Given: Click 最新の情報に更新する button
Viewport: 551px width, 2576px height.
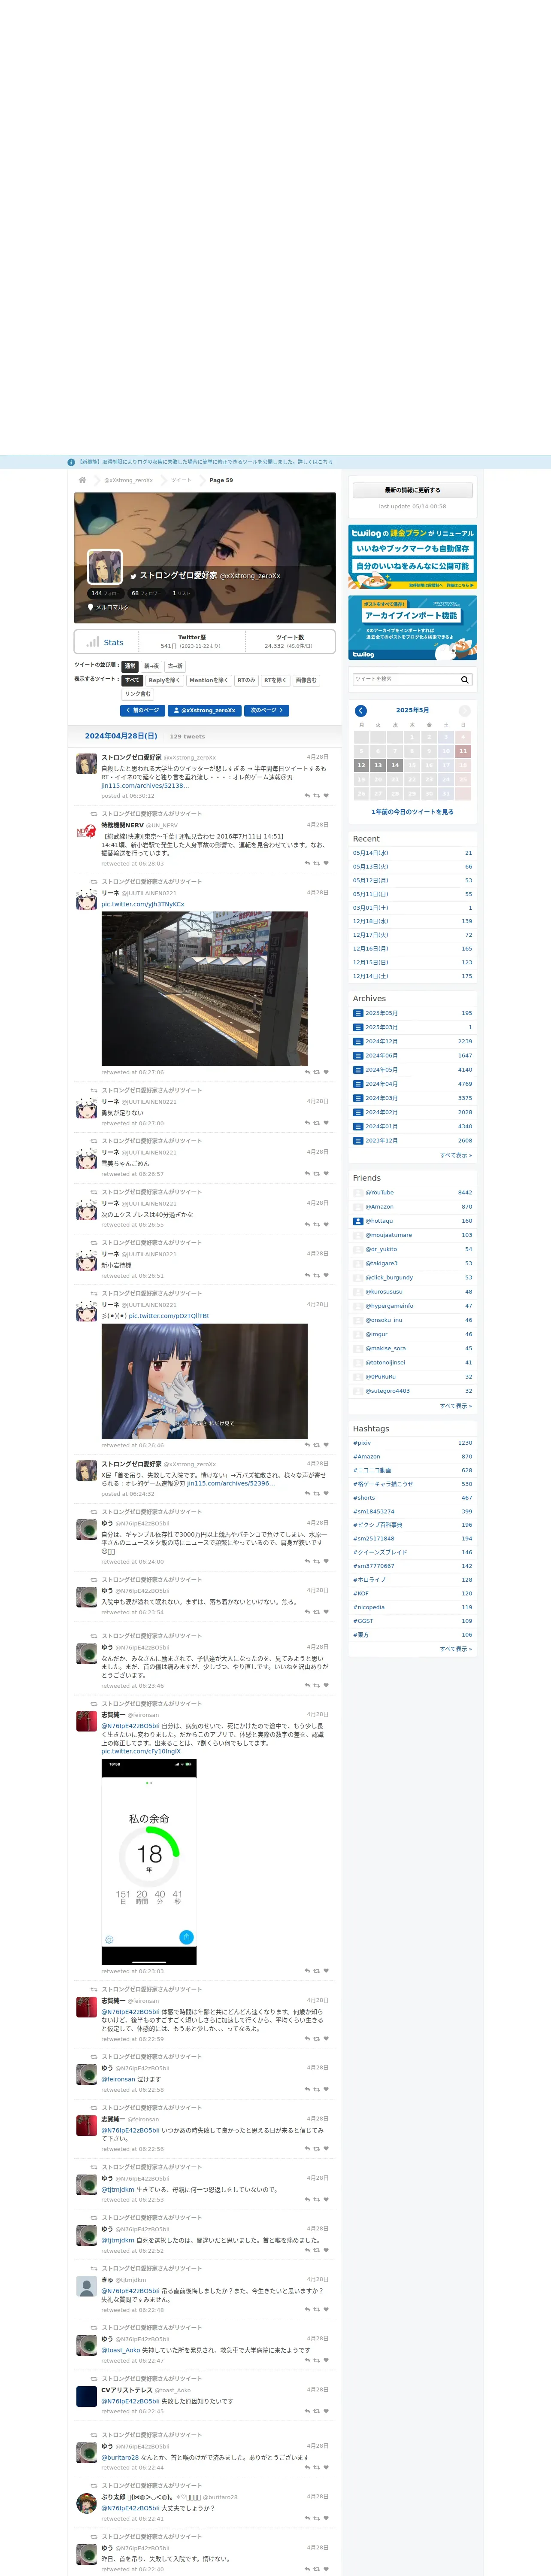Looking at the screenshot, I should [413, 490].
